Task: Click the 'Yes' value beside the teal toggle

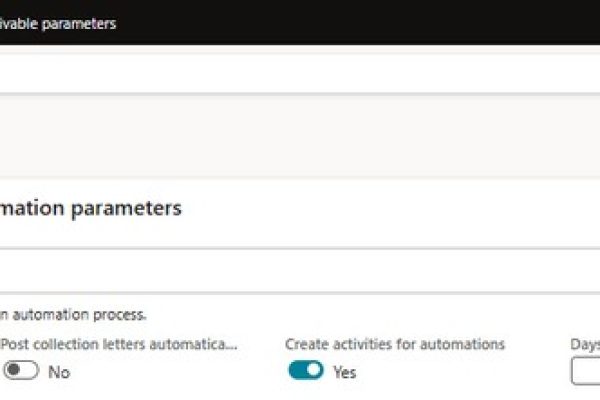Action: 345,372
